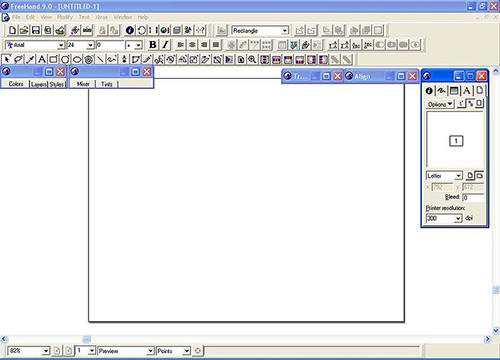500x360 pixels.
Task: Click the Open file folder icon
Action: pyautogui.click(x=24, y=30)
